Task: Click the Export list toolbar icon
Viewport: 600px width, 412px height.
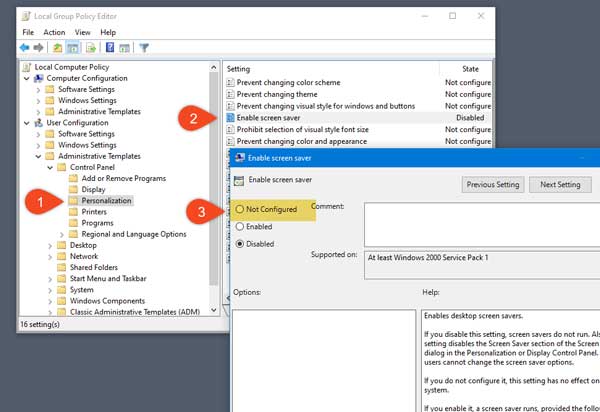Action: click(x=94, y=47)
